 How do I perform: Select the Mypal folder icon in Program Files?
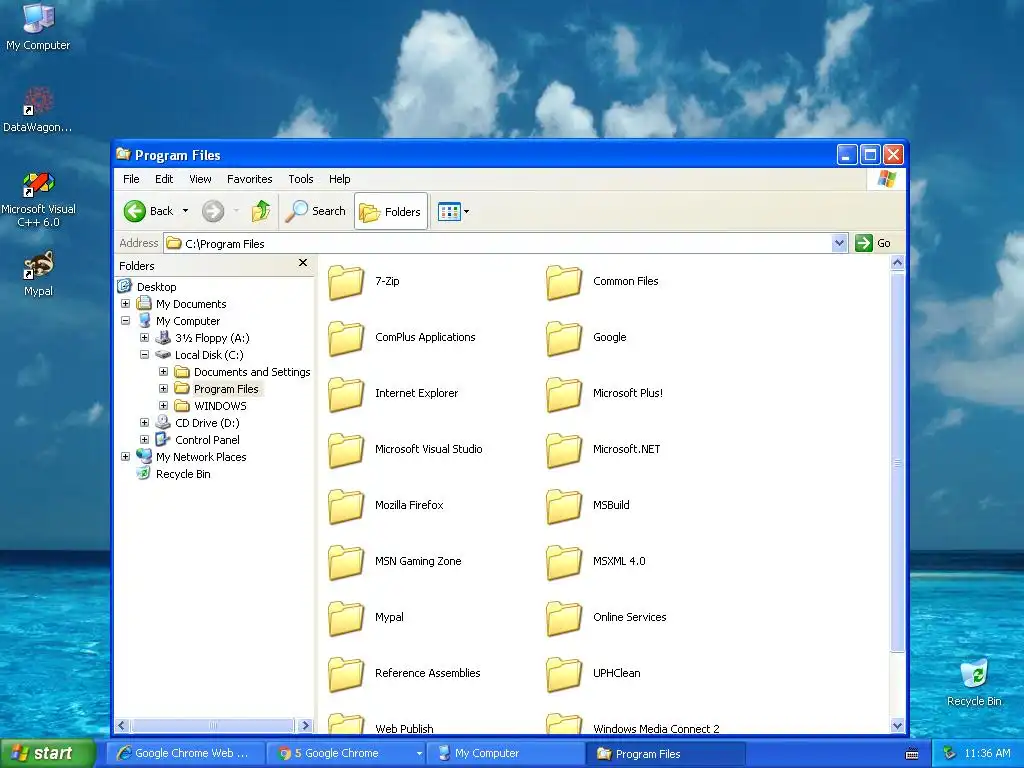tap(346, 618)
